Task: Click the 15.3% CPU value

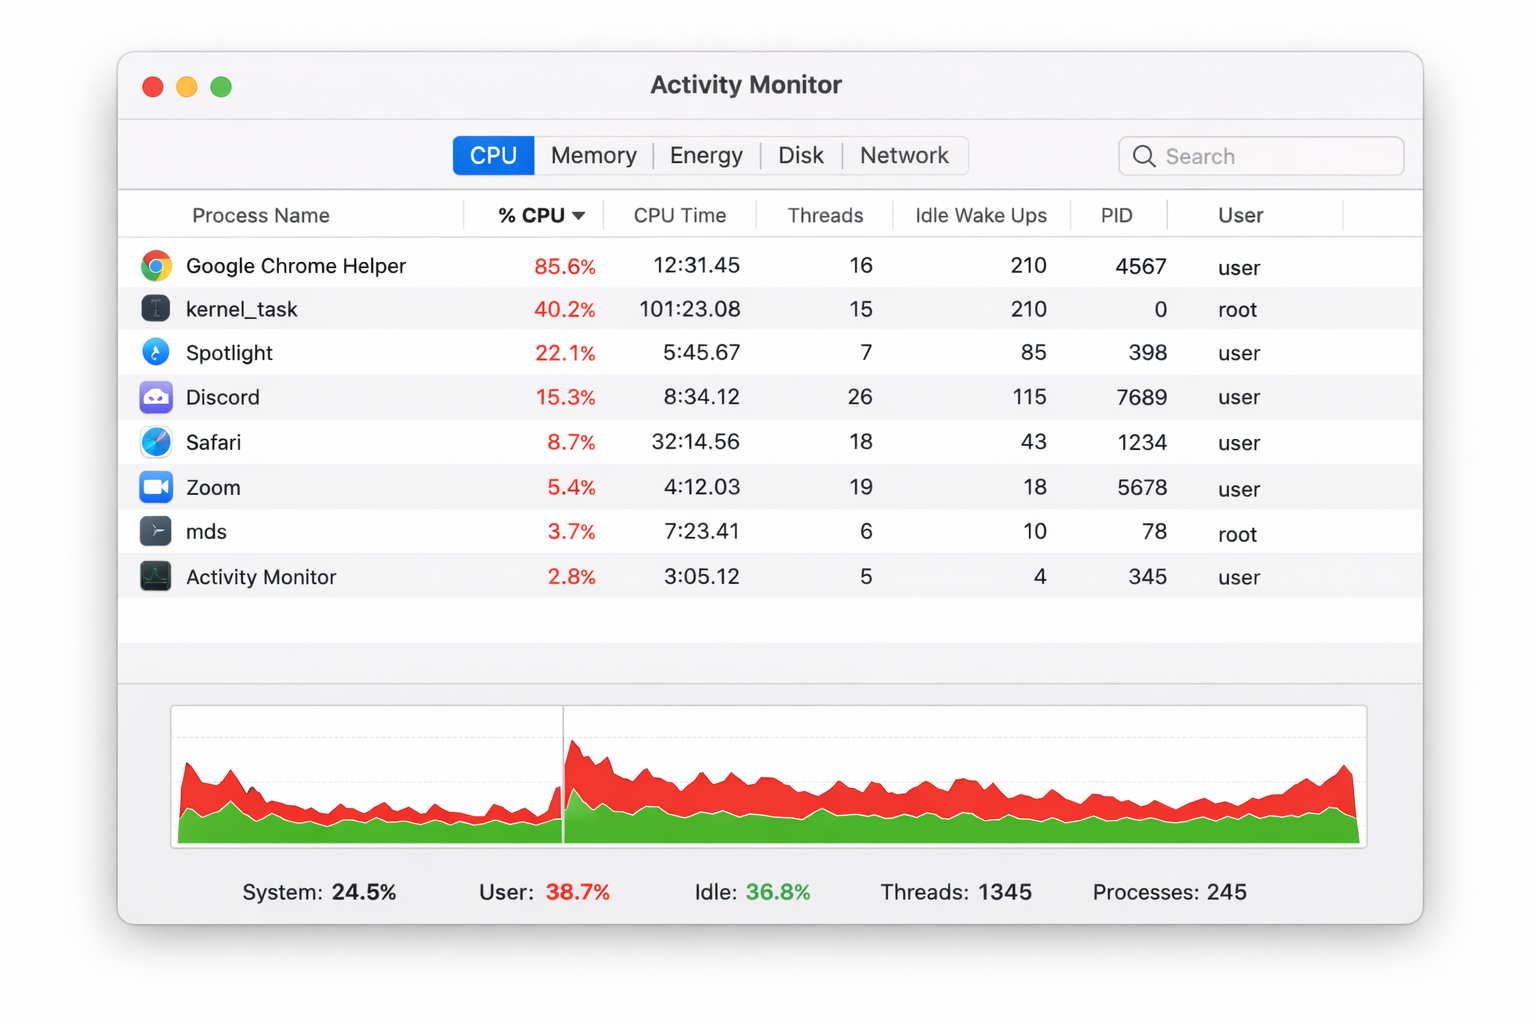Action: click(565, 397)
